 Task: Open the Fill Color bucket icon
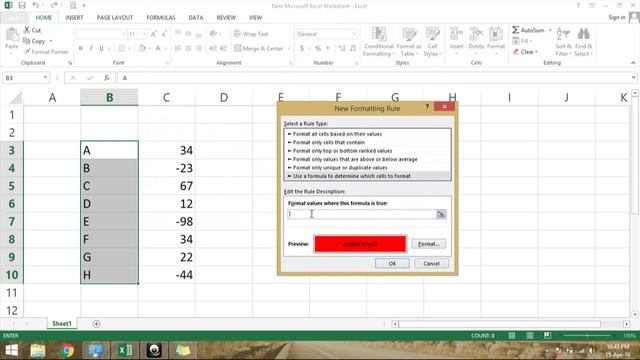142,48
